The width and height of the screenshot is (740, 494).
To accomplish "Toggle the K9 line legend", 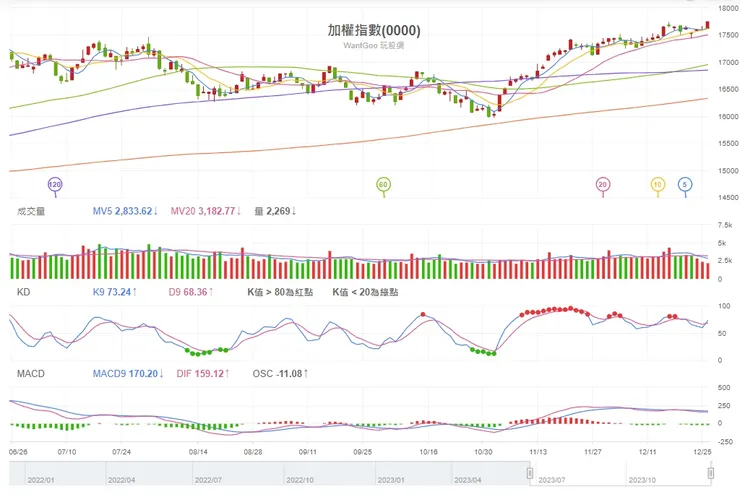I will coord(114,292).
